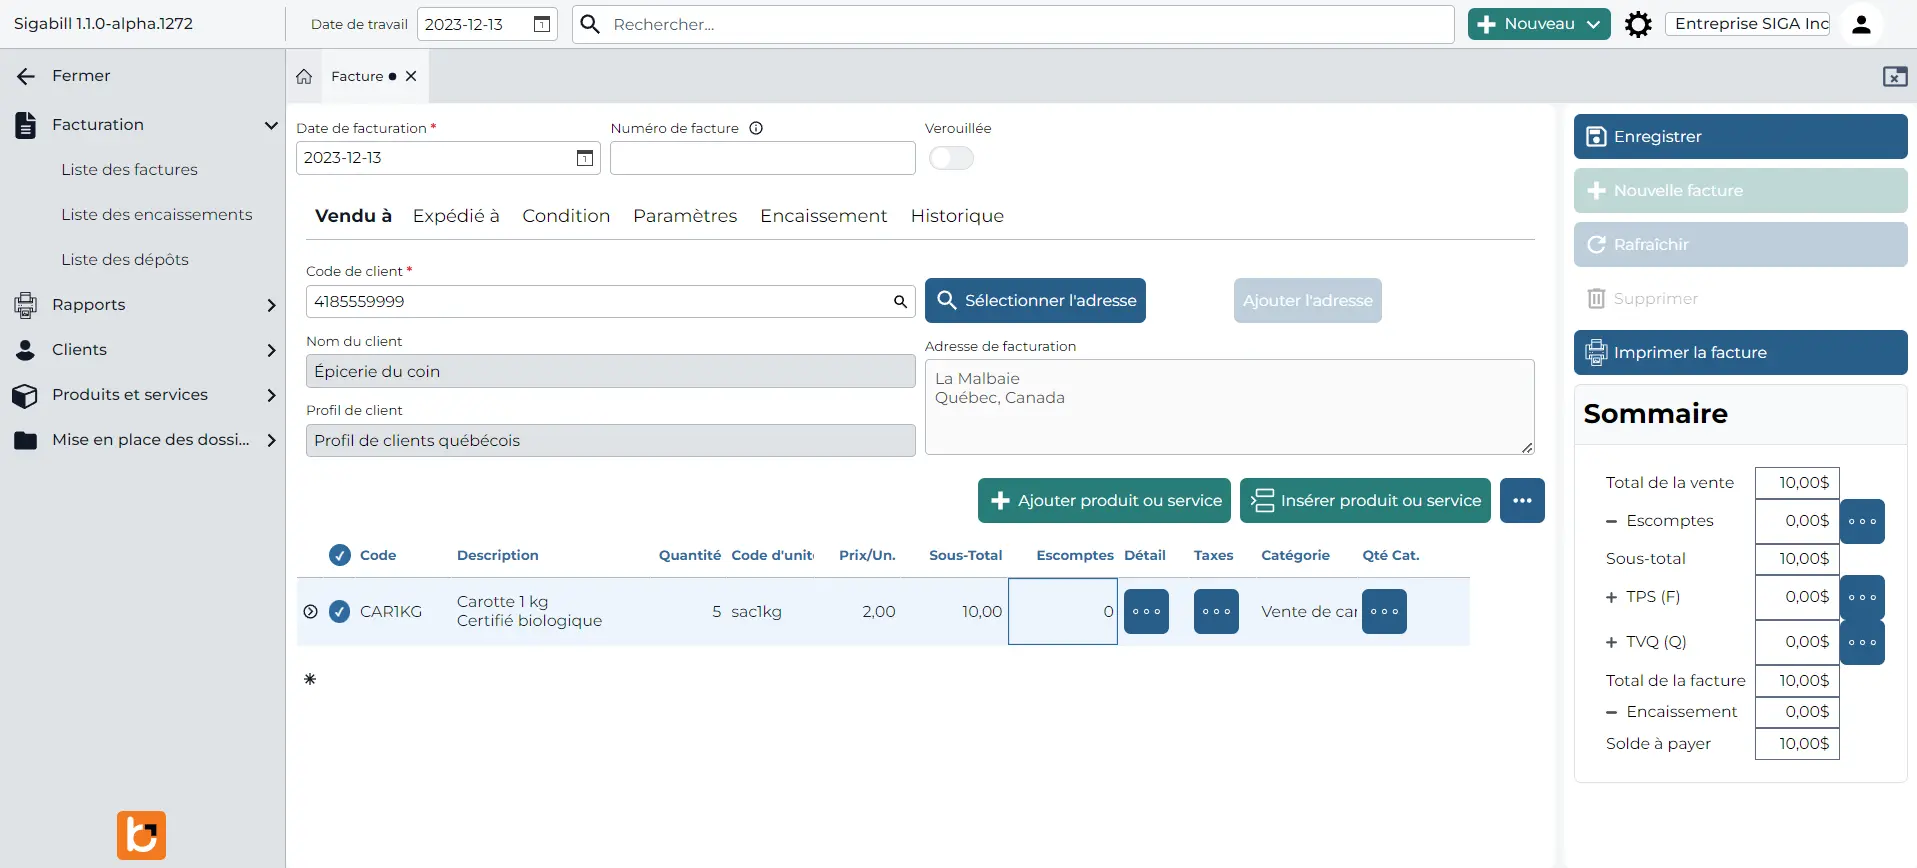Viewport: 1917px width, 868px height.
Task: Open the Encaissement tab
Action: coord(824,216)
